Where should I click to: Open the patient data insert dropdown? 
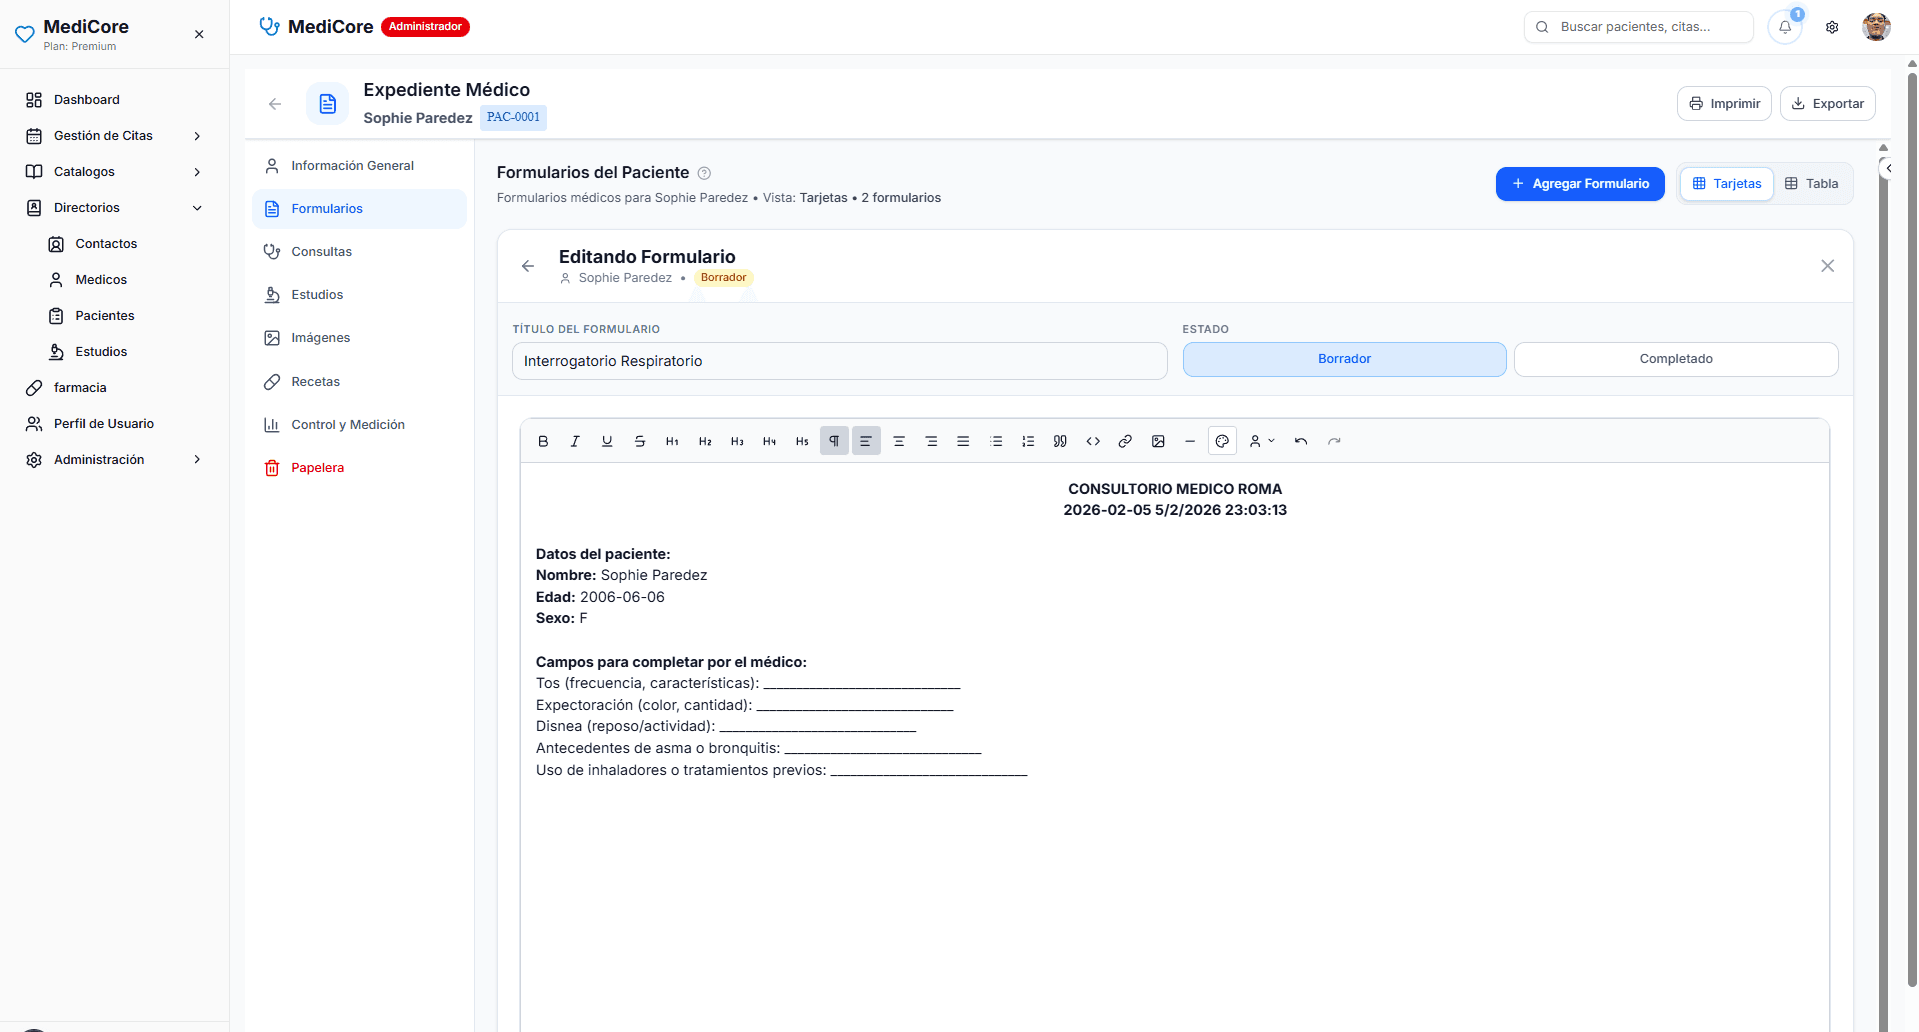click(x=1261, y=441)
